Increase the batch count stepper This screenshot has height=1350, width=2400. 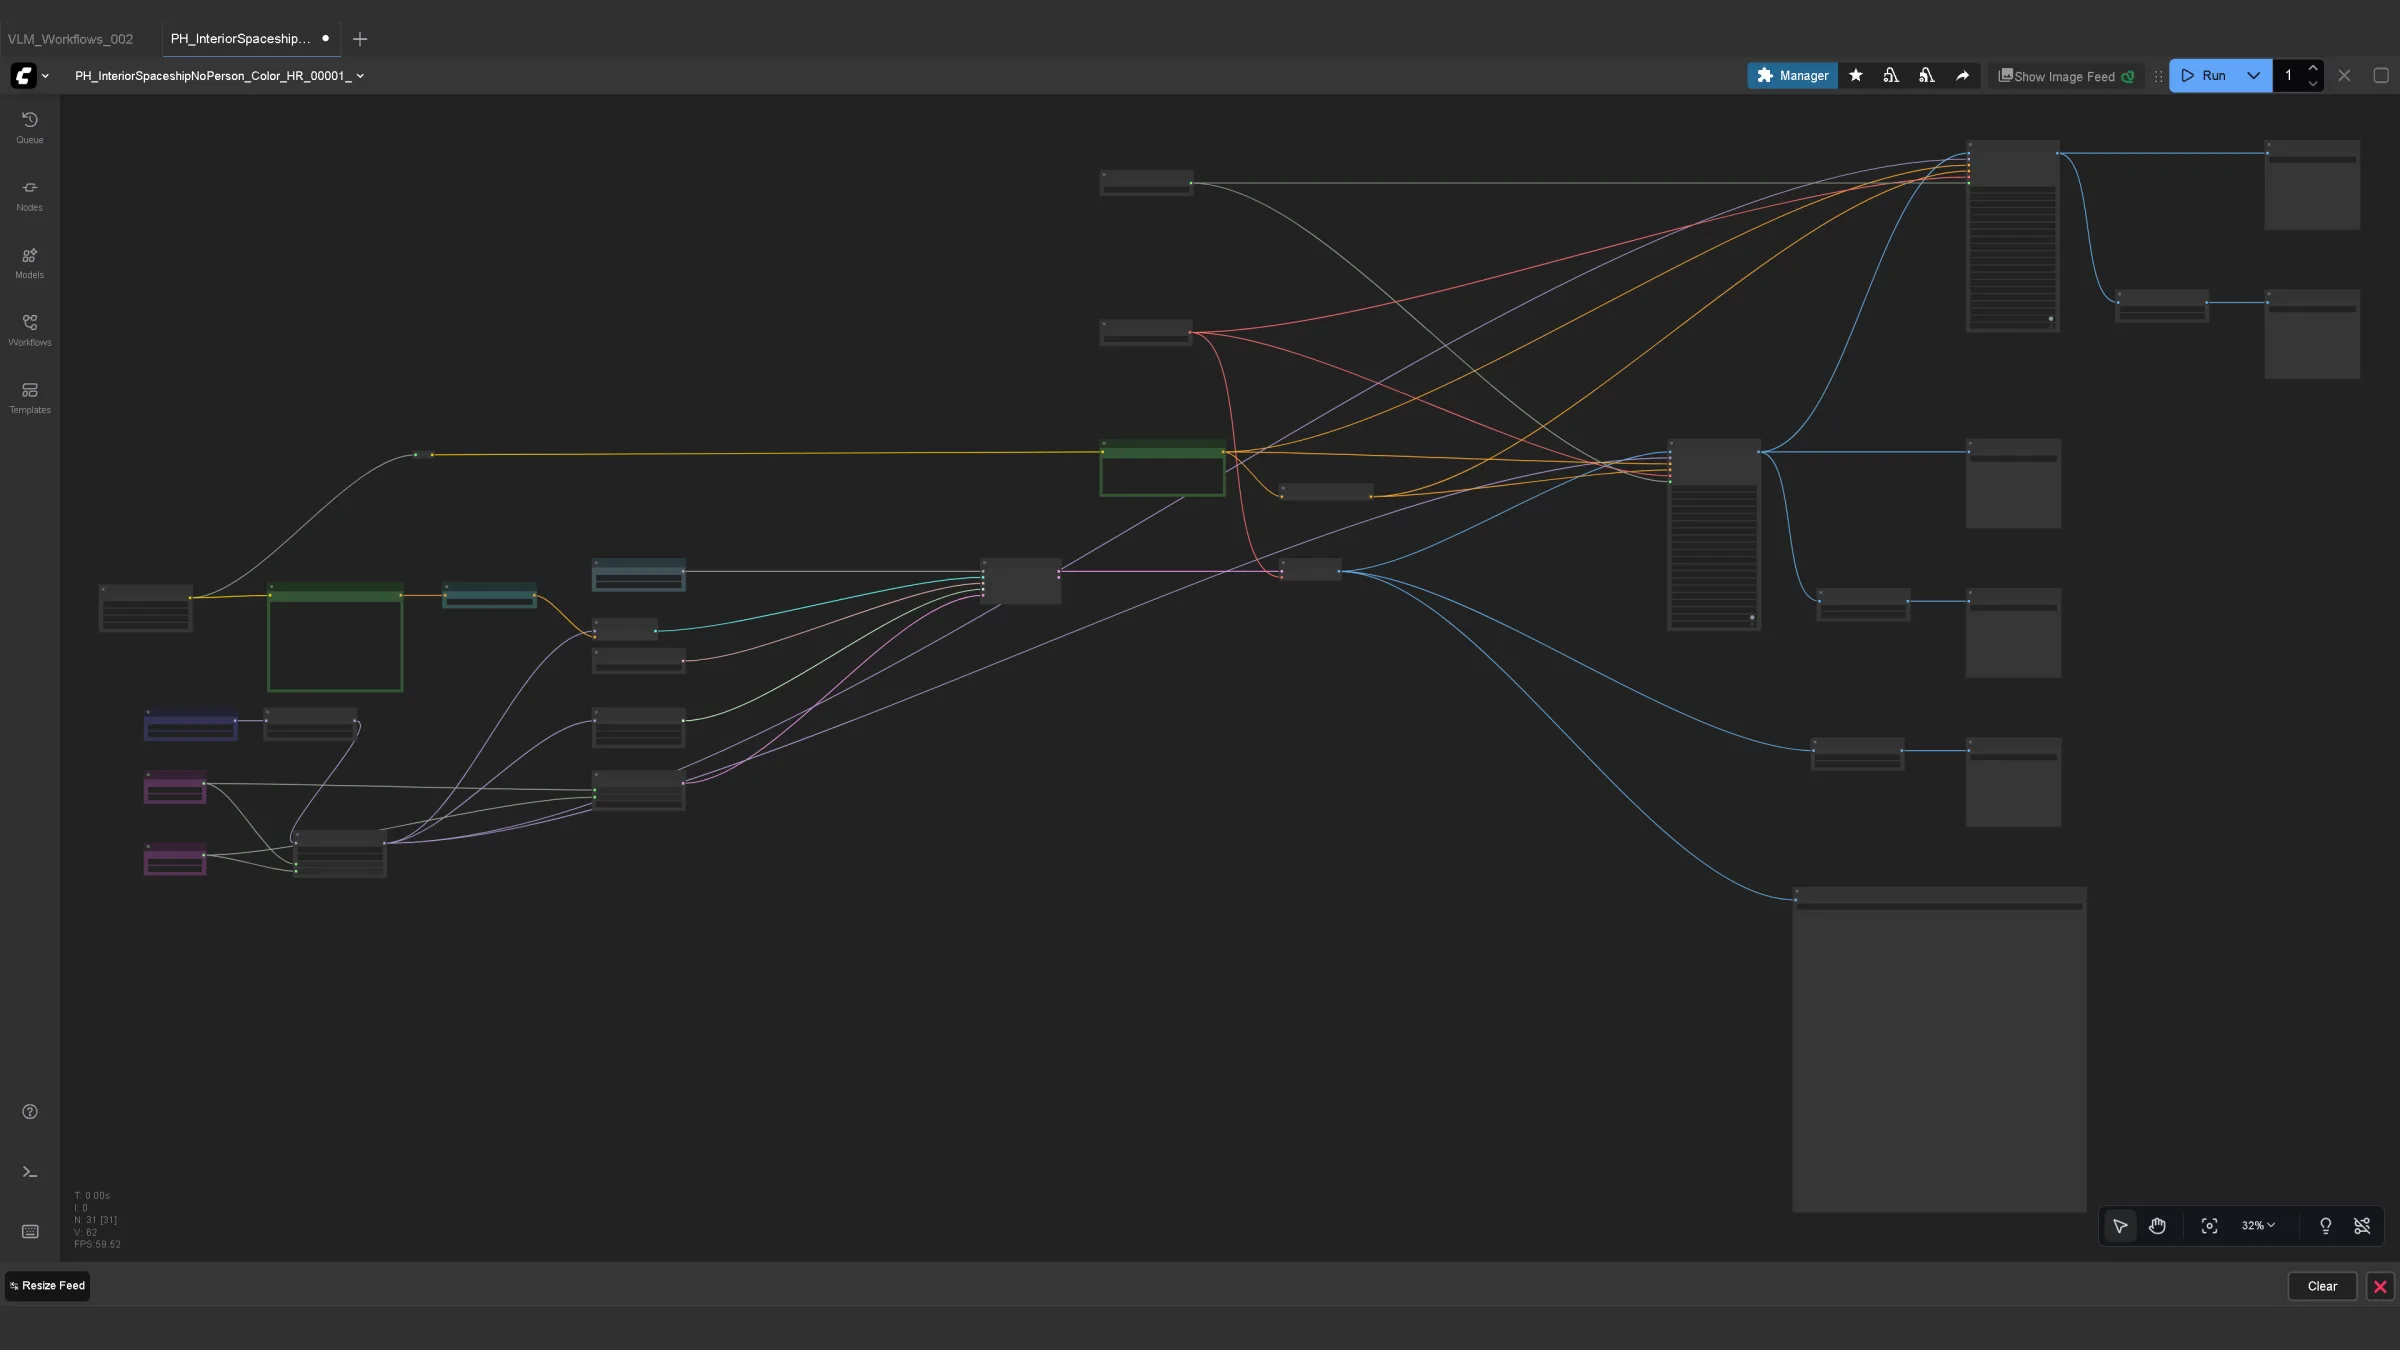point(2313,68)
